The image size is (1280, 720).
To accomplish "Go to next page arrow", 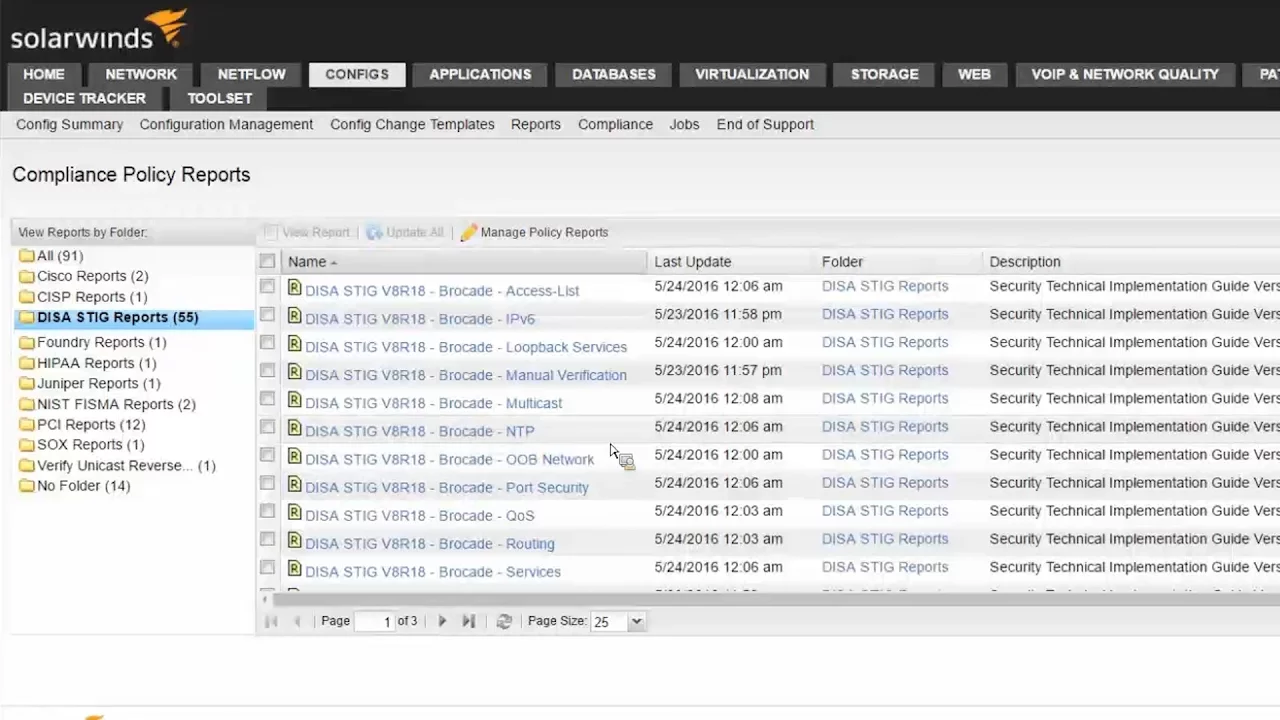I will (x=442, y=621).
